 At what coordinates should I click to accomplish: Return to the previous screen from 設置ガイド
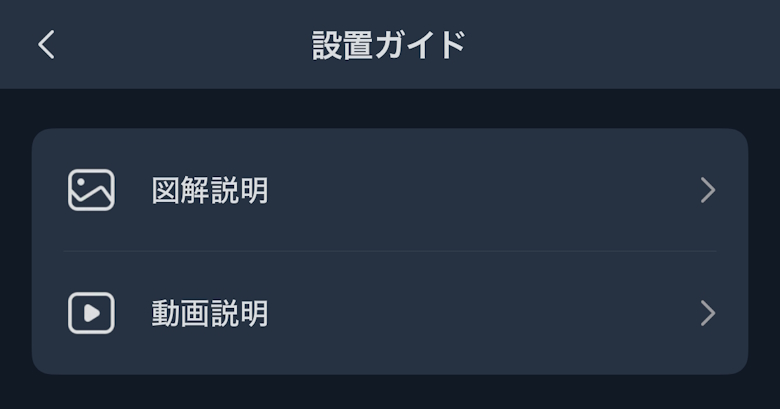pos(46,45)
